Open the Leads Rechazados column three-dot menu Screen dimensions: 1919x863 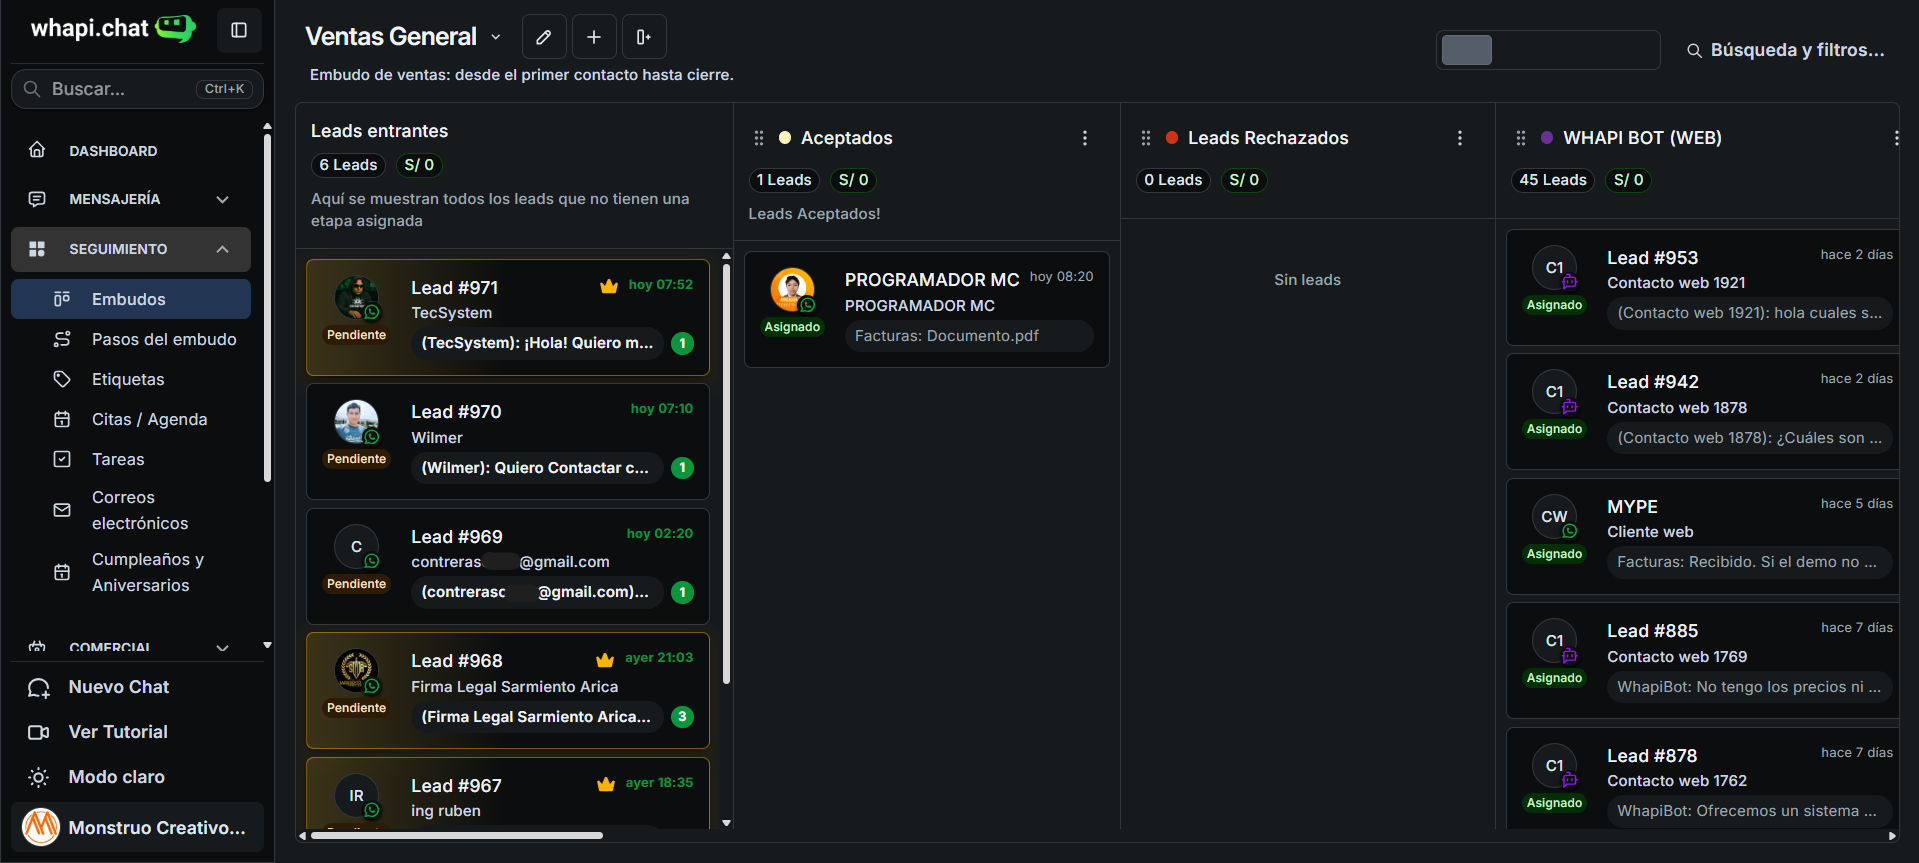pyautogui.click(x=1460, y=138)
